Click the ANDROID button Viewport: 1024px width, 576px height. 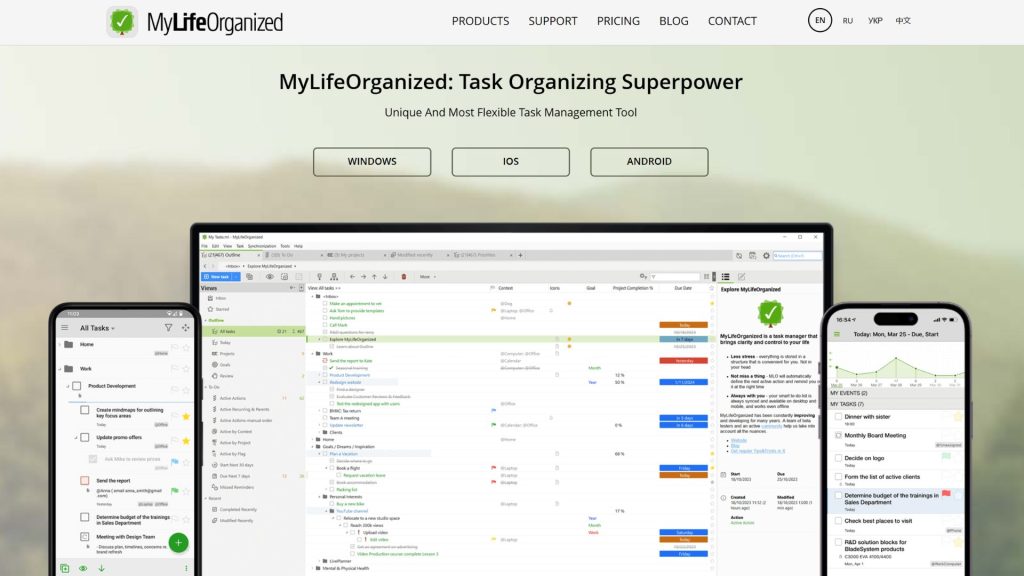pyautogui.click(x=649, y=161)
